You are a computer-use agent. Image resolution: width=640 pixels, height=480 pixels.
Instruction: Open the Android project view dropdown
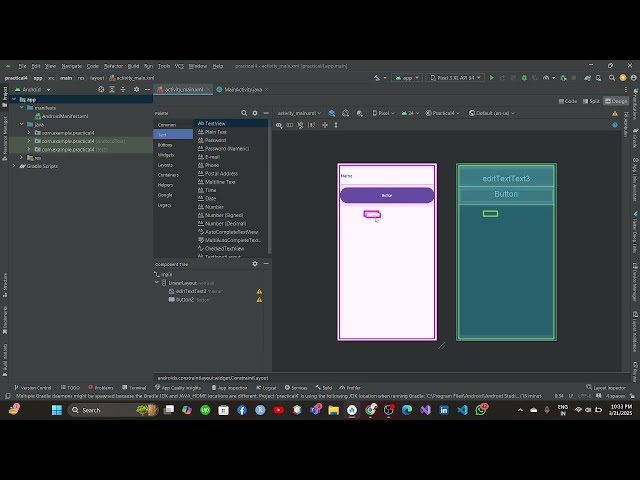[33, 89]
